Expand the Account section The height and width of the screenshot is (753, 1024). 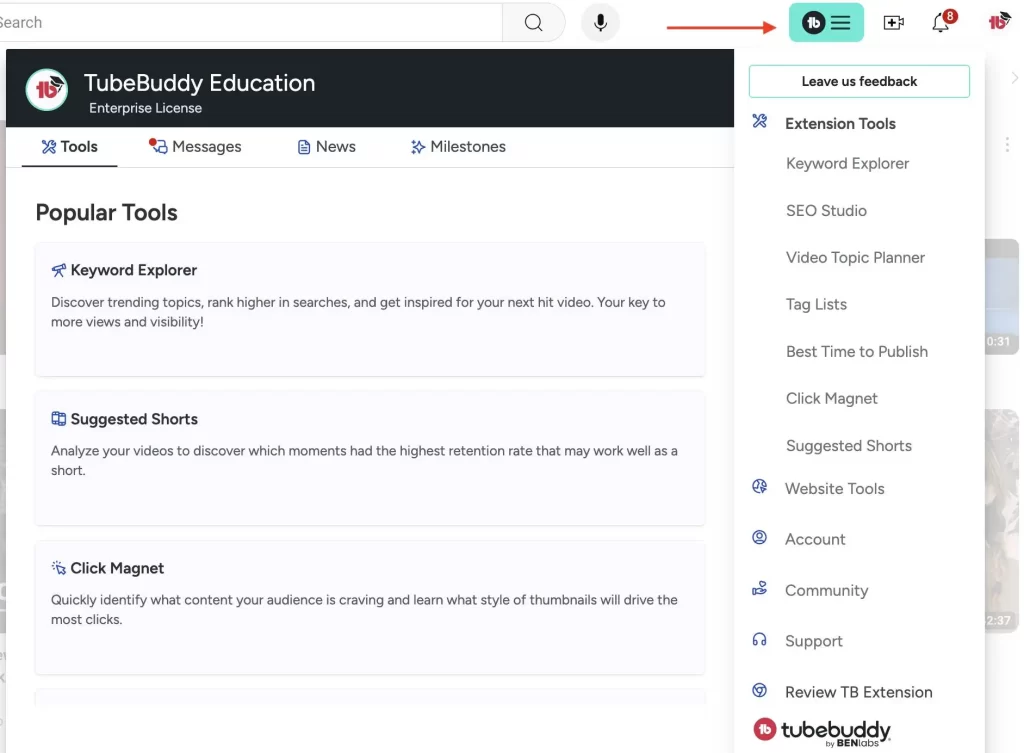click(x=814, y=539)
